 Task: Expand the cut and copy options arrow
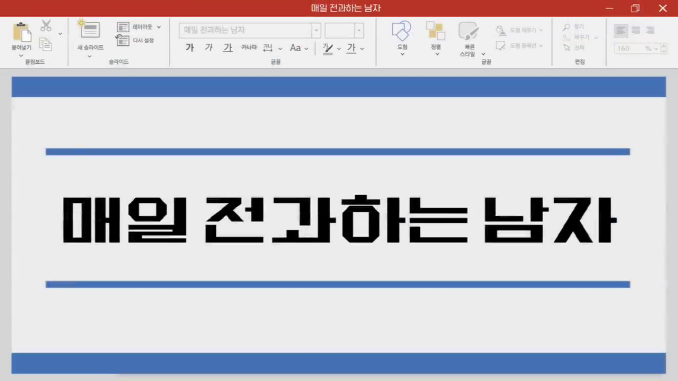pyautogui.click(x=60, y=34)
